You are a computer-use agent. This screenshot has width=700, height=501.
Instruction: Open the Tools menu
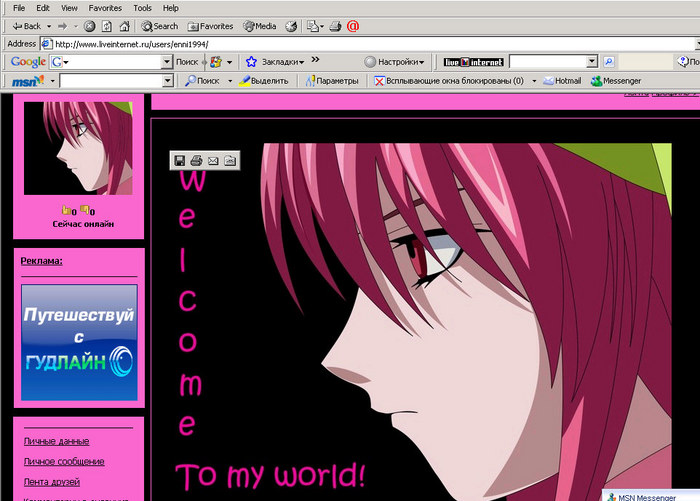click(142, 8)
